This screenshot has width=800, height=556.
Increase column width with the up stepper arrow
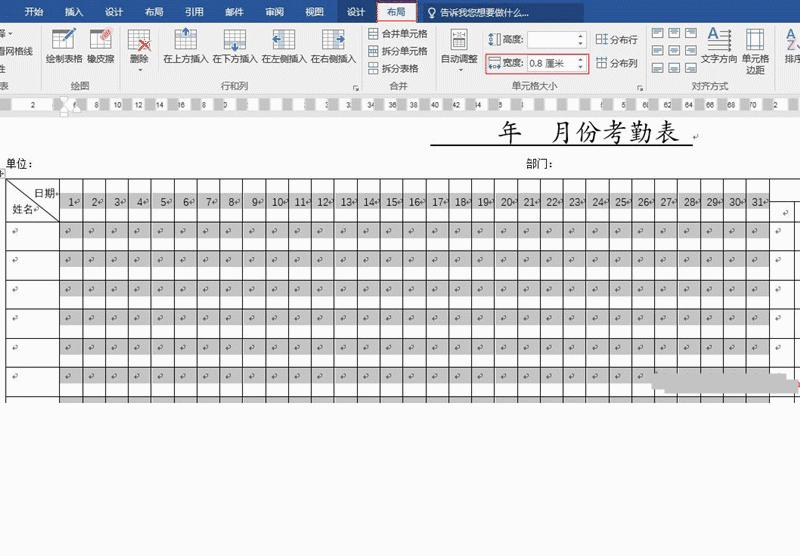coord(581,60)
